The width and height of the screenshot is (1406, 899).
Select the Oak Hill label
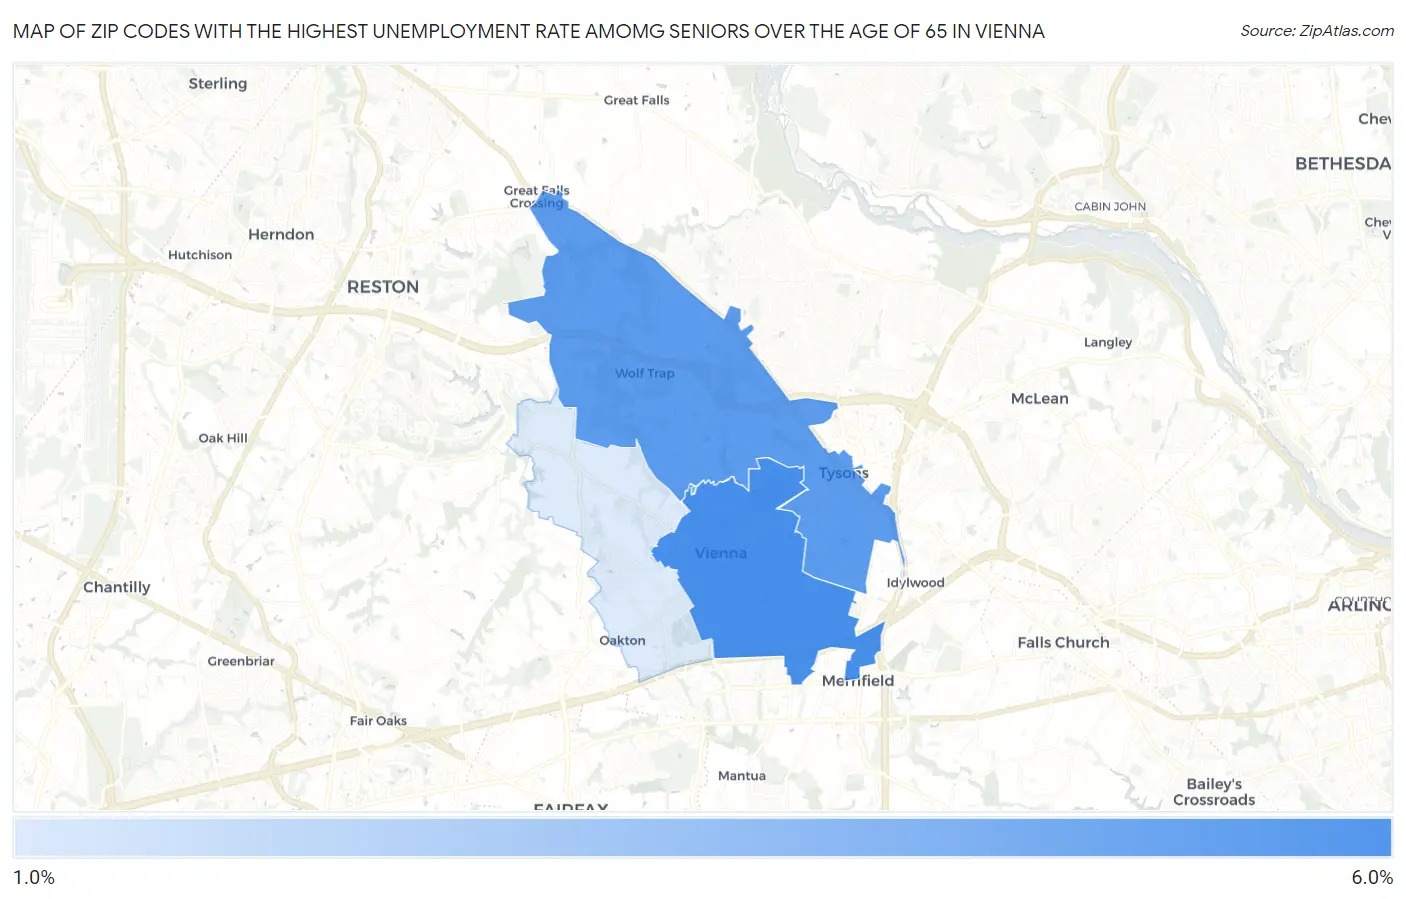tap(223, 438)
